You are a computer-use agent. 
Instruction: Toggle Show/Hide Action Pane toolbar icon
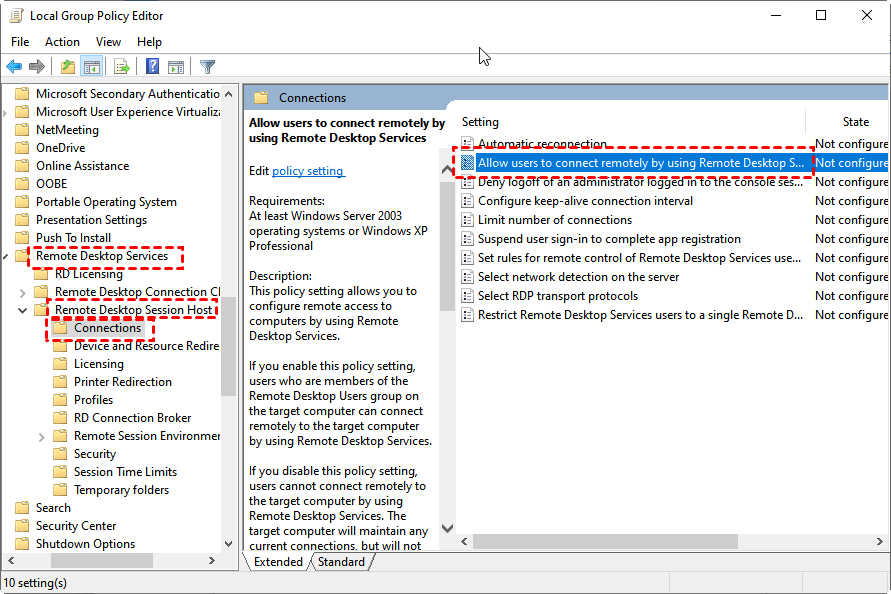(x=176, y=67)
